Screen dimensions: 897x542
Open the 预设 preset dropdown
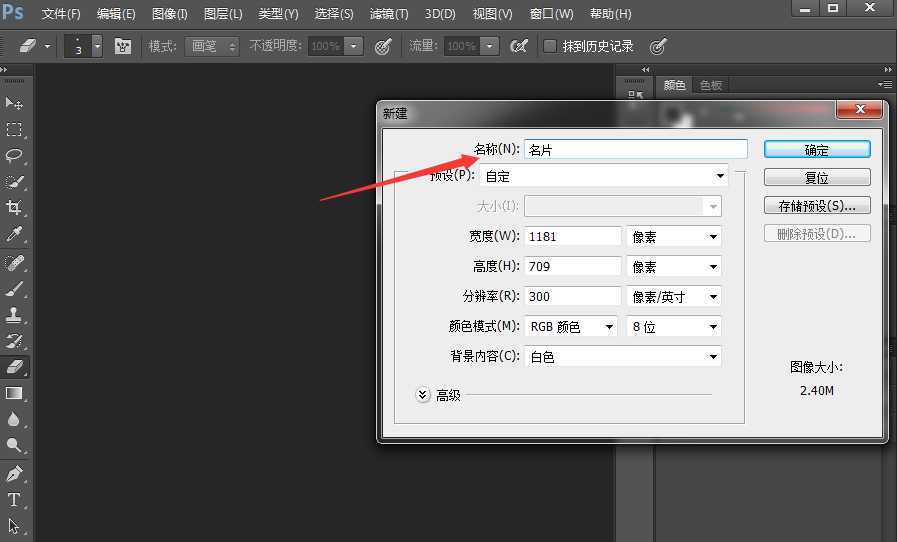coord(604,176)
